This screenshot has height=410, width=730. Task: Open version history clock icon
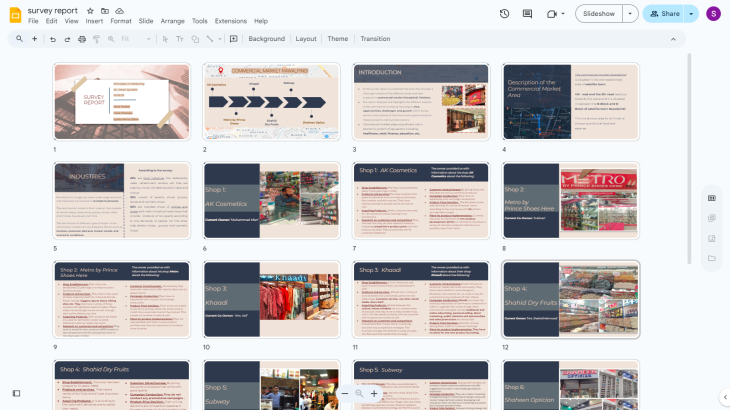(x=504, y=14)
